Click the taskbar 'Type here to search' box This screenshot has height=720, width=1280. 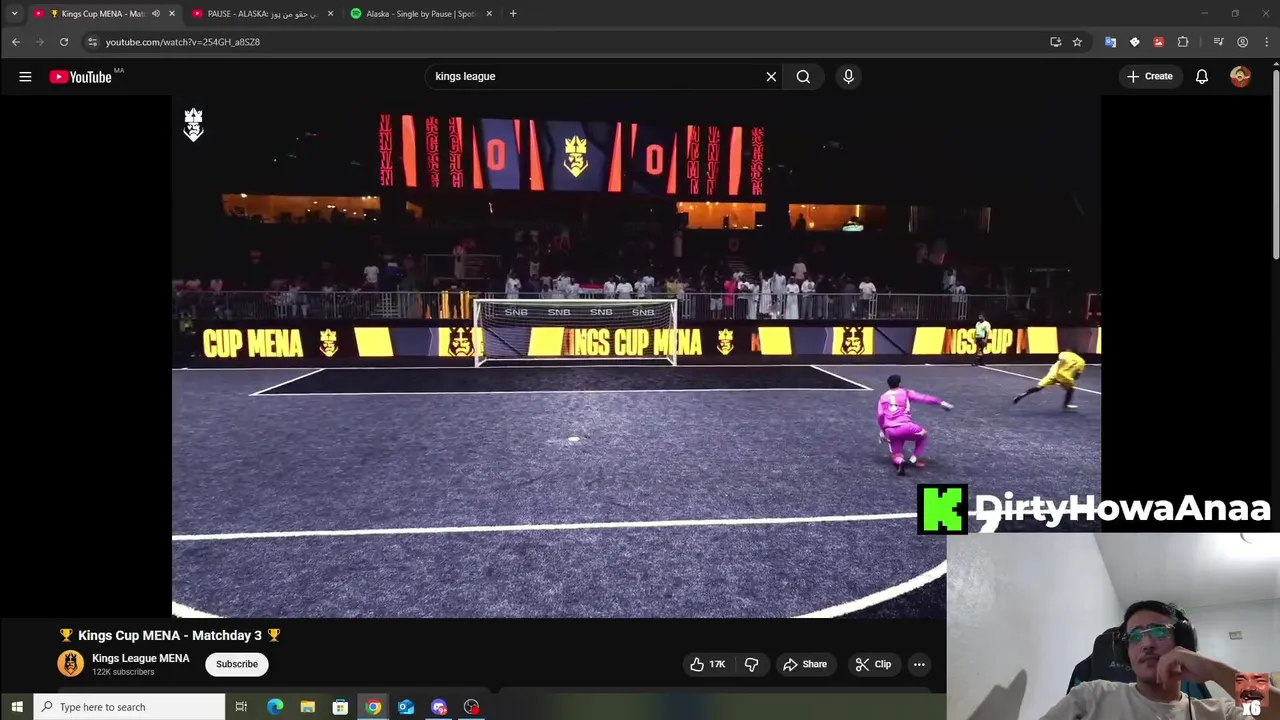tap(130, 707)
